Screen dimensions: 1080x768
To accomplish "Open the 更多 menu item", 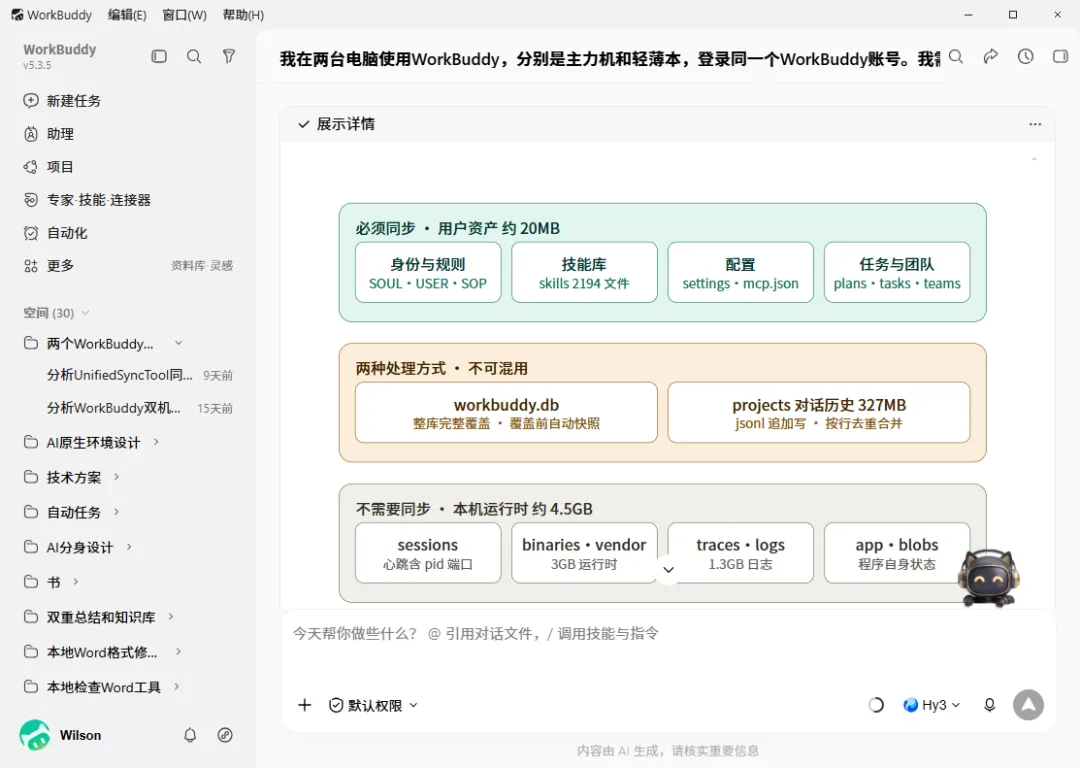I will [x=48, y=265].
